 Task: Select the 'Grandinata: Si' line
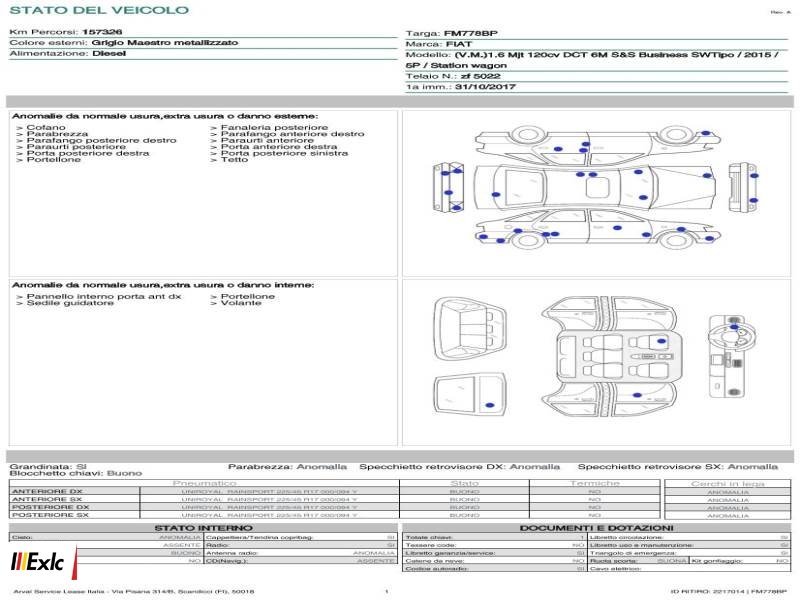point(48,467)
